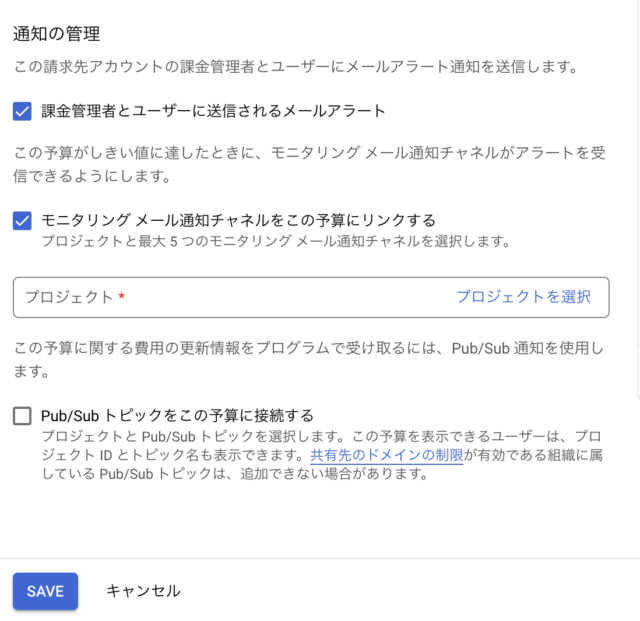Click the 課金管理者とユーザーに送信されるメールアラート label text
The height and width of the screenshot is (621, 640).
click(x=213, y=111)
